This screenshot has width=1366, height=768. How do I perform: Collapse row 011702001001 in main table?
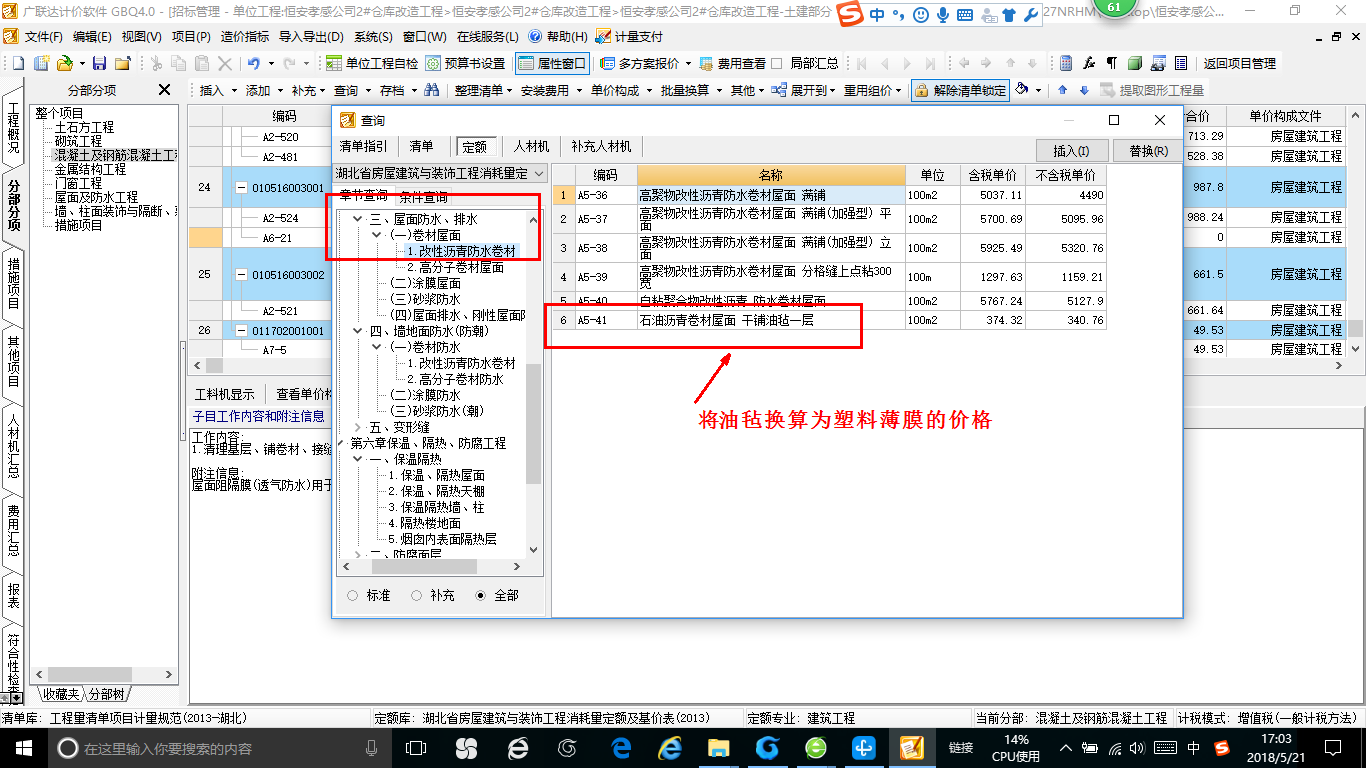point(241,330)
